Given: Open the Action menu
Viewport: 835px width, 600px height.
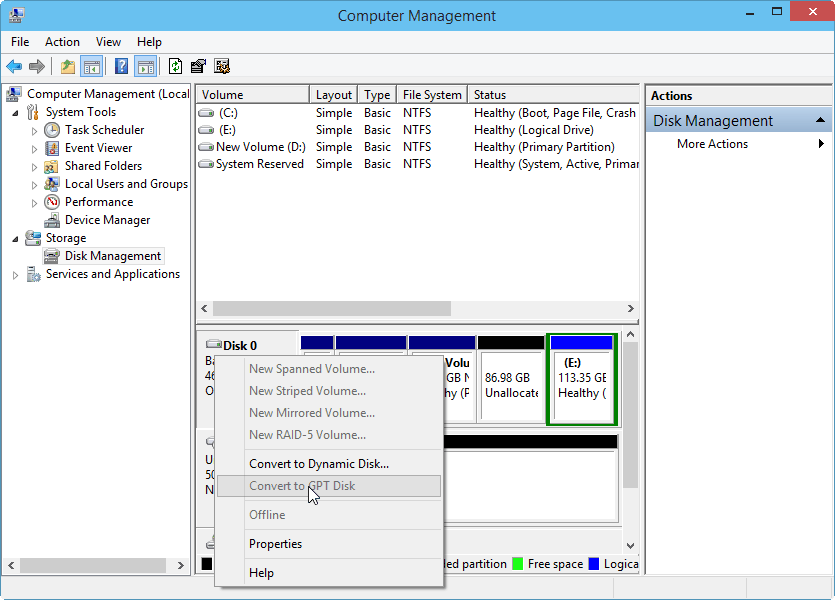Looking at the screenshot, I should click(x=62, y=42).
